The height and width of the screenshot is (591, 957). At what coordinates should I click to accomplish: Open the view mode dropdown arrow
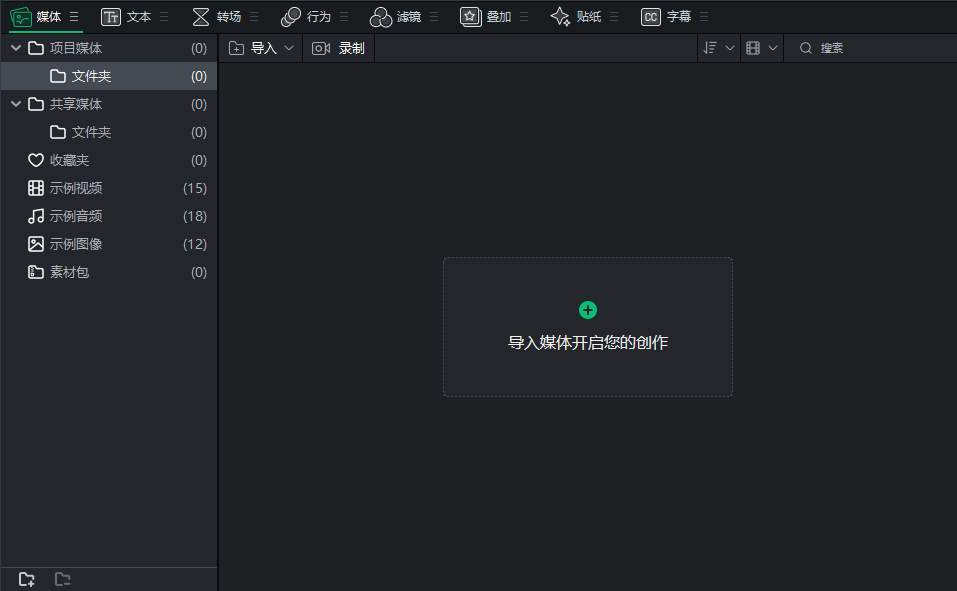[773, 48]
